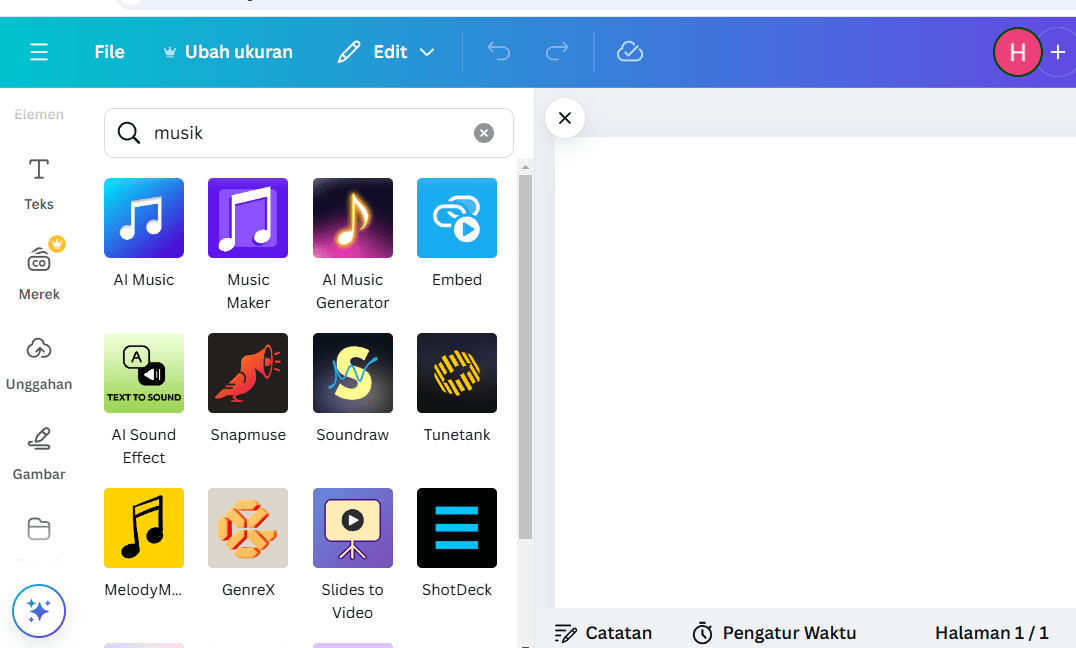Open the Gambar draw tab
This screenshot has width=1076, height=648.
click(x=39, y=453)
